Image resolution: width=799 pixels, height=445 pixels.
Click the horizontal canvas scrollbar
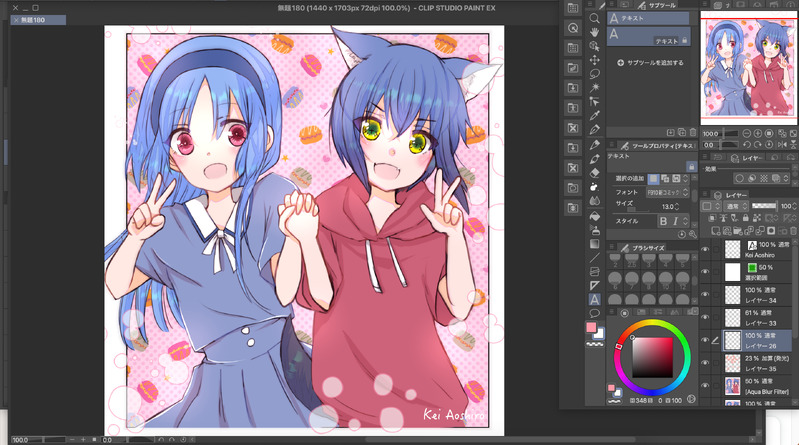[499, 439]
